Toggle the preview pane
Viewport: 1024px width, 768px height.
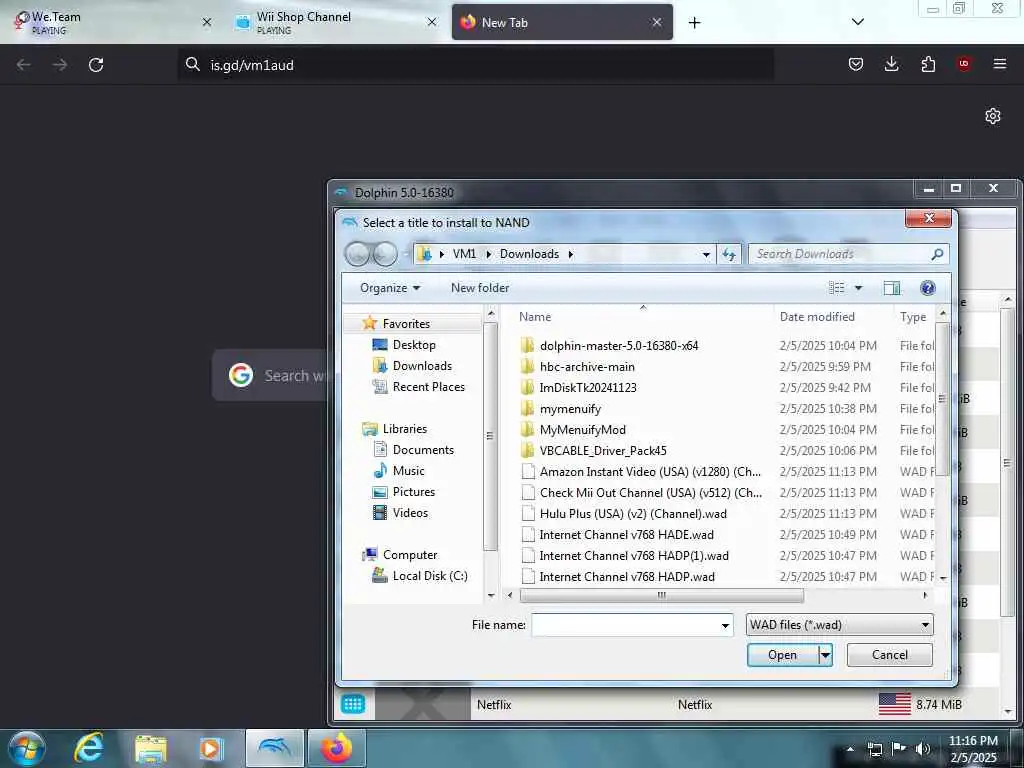(x=891, y=288)
